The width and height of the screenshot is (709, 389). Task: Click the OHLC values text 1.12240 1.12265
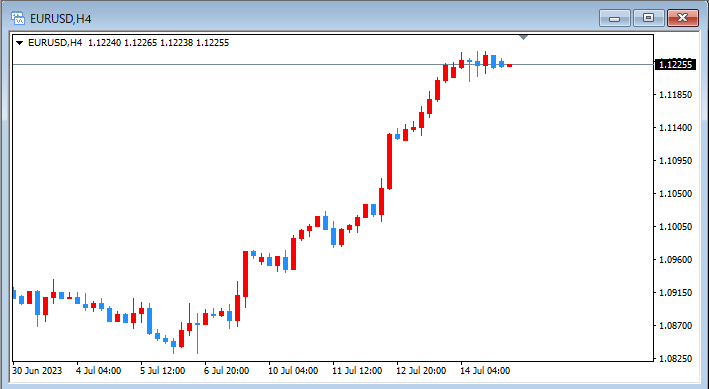123,43
